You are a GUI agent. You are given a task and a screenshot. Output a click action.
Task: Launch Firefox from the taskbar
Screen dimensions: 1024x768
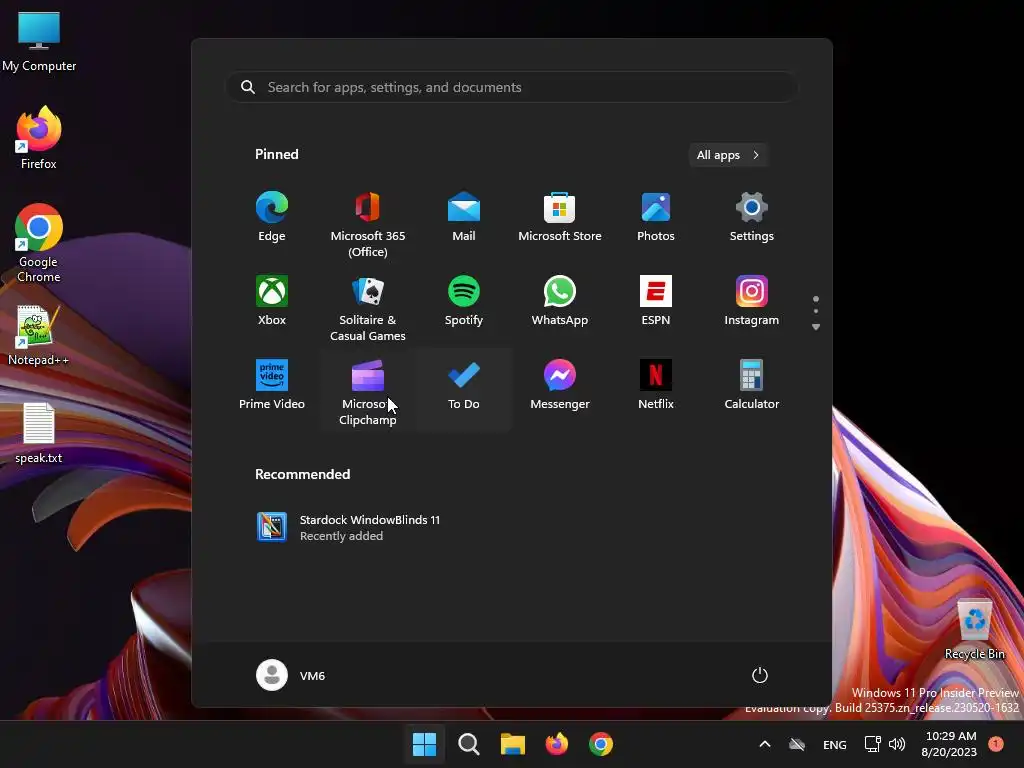(x=556, y=744)
